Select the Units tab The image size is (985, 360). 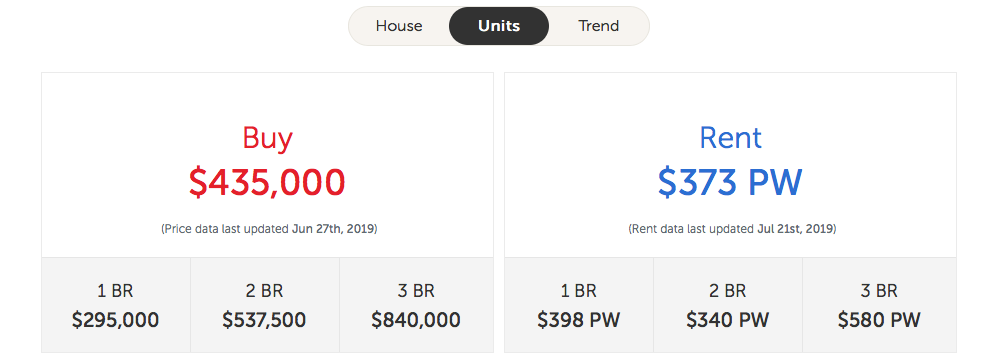(499, 26)
